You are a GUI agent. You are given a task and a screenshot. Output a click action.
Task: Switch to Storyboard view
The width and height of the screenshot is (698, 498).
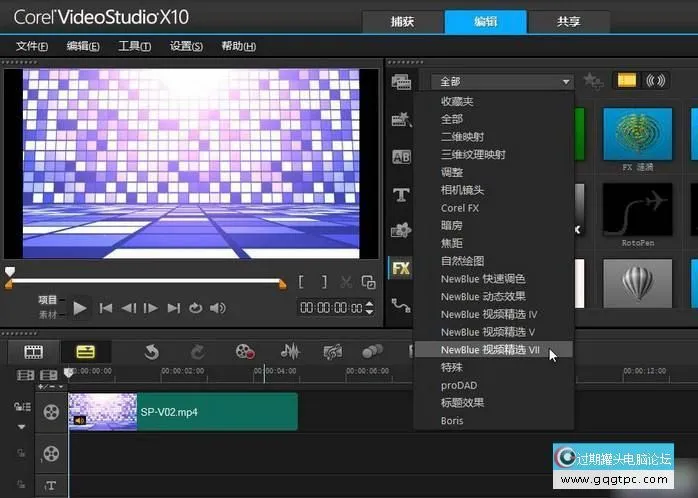33,352
